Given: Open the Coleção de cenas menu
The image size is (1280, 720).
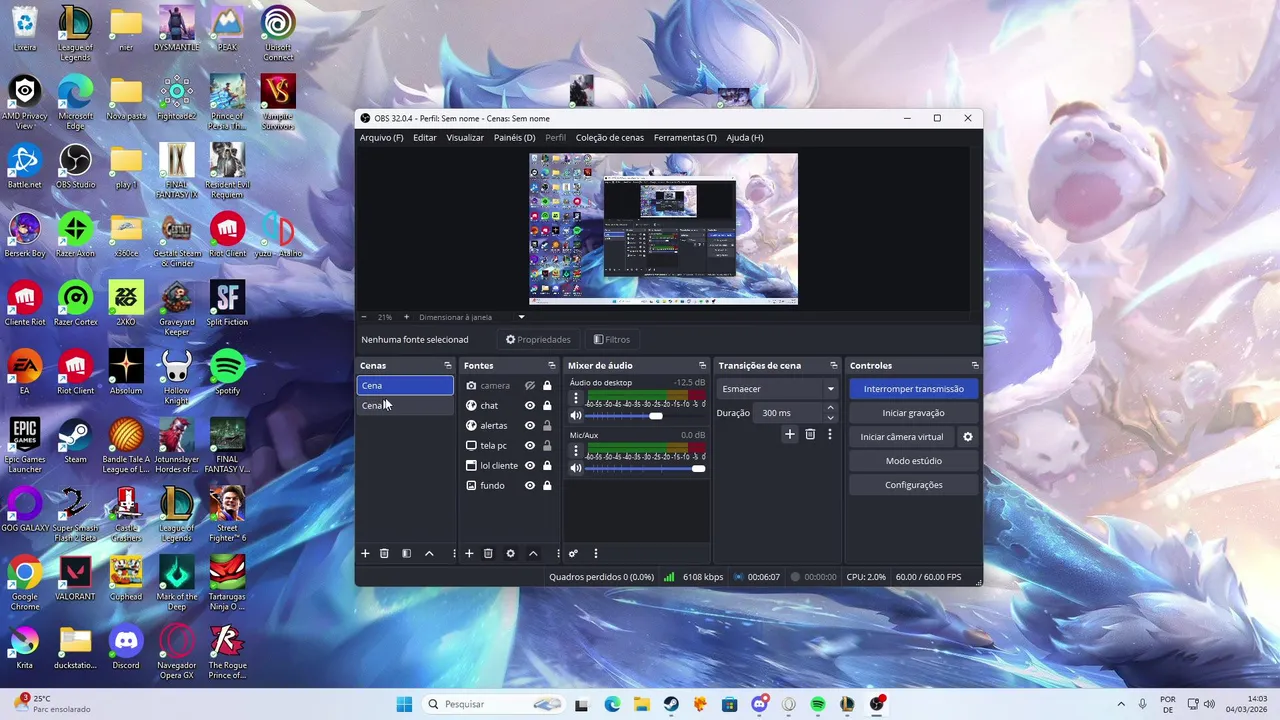Looking at the screenshot, I should point(609,138).
